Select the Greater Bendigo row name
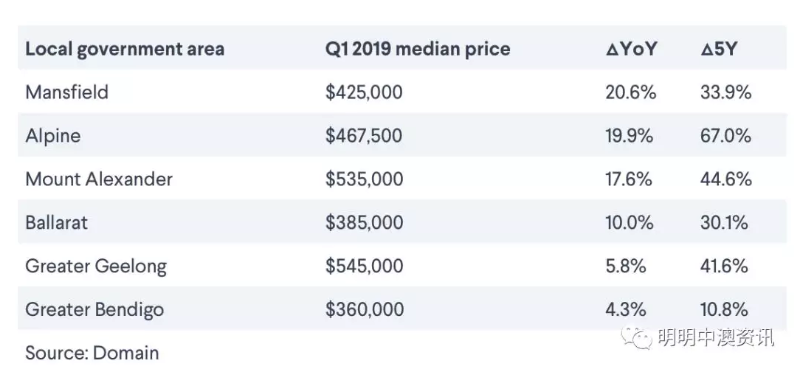 pyautogui.click(x=95, y=310)
